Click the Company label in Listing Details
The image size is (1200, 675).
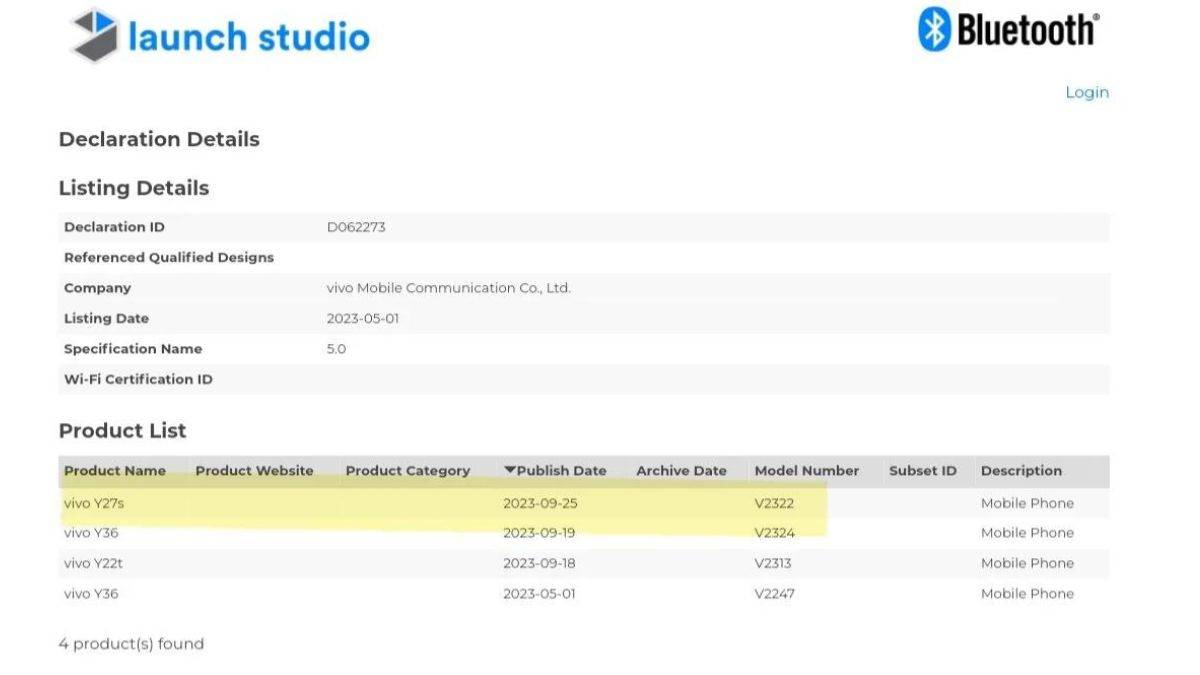click(97, 288)
